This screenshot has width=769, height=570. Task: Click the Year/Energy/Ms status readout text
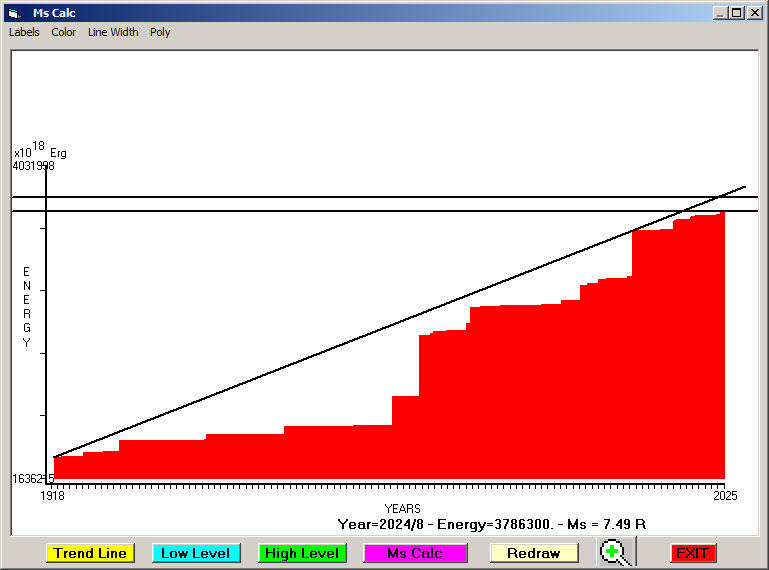click(491, 524)
